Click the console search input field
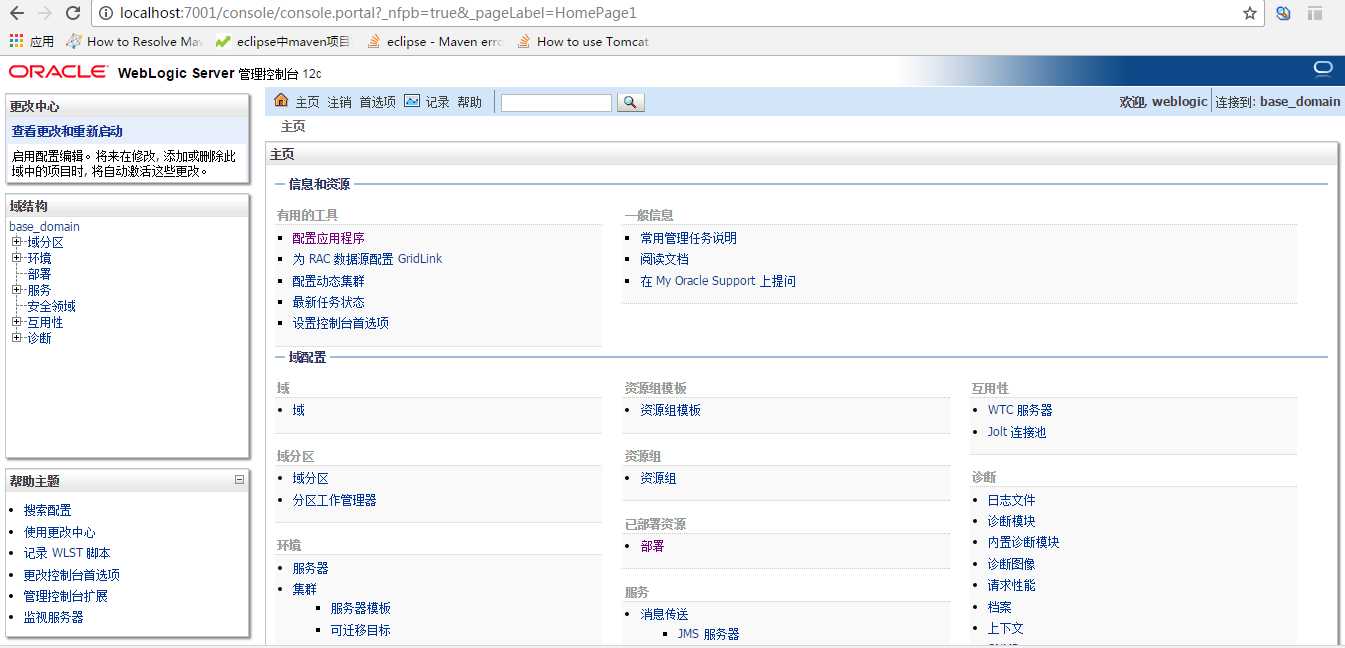 [x=556, y=102]
